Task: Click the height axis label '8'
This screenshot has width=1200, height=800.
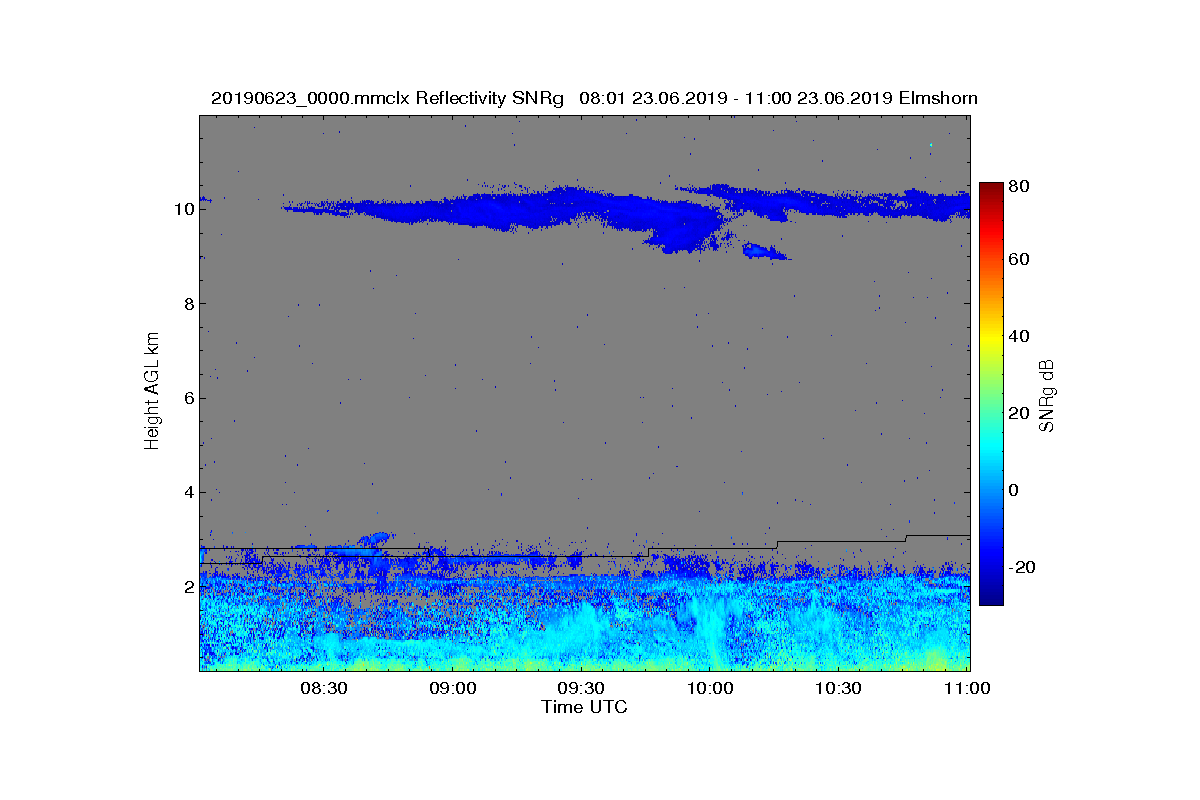Action: pyautogui.click(x=187, y=304)
